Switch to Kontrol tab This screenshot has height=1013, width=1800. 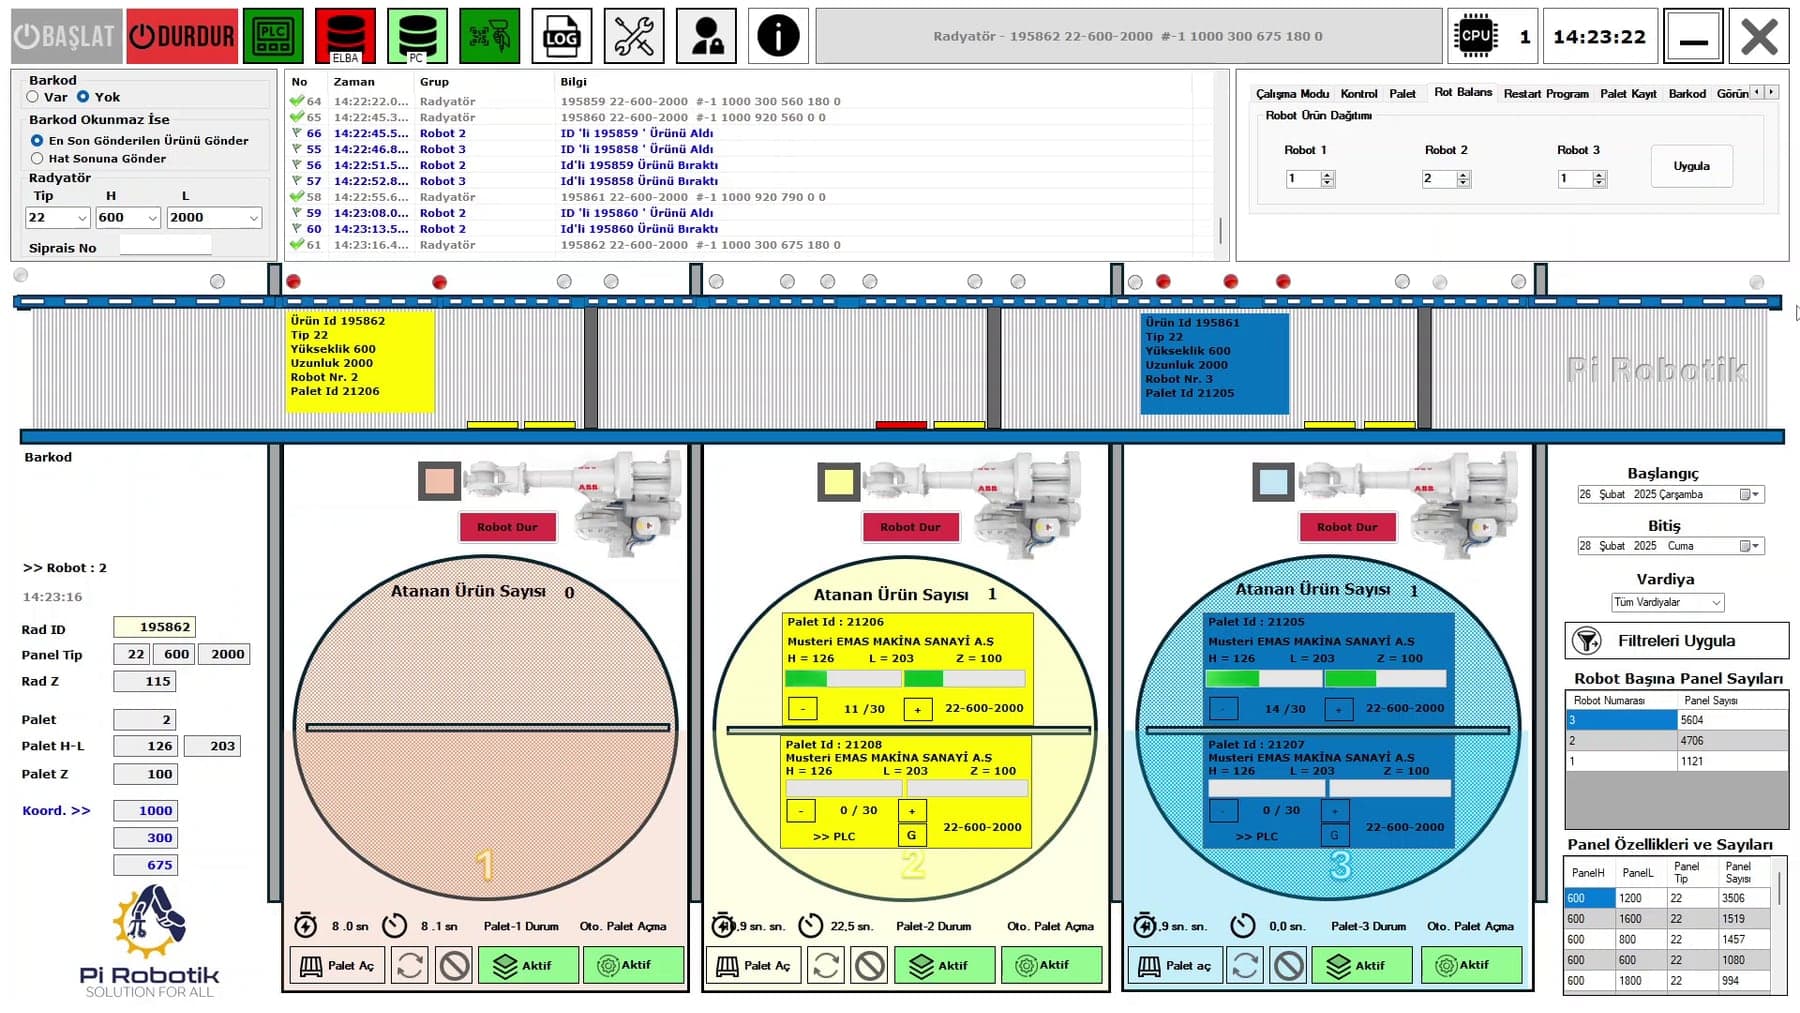(x=1359, y=93)
